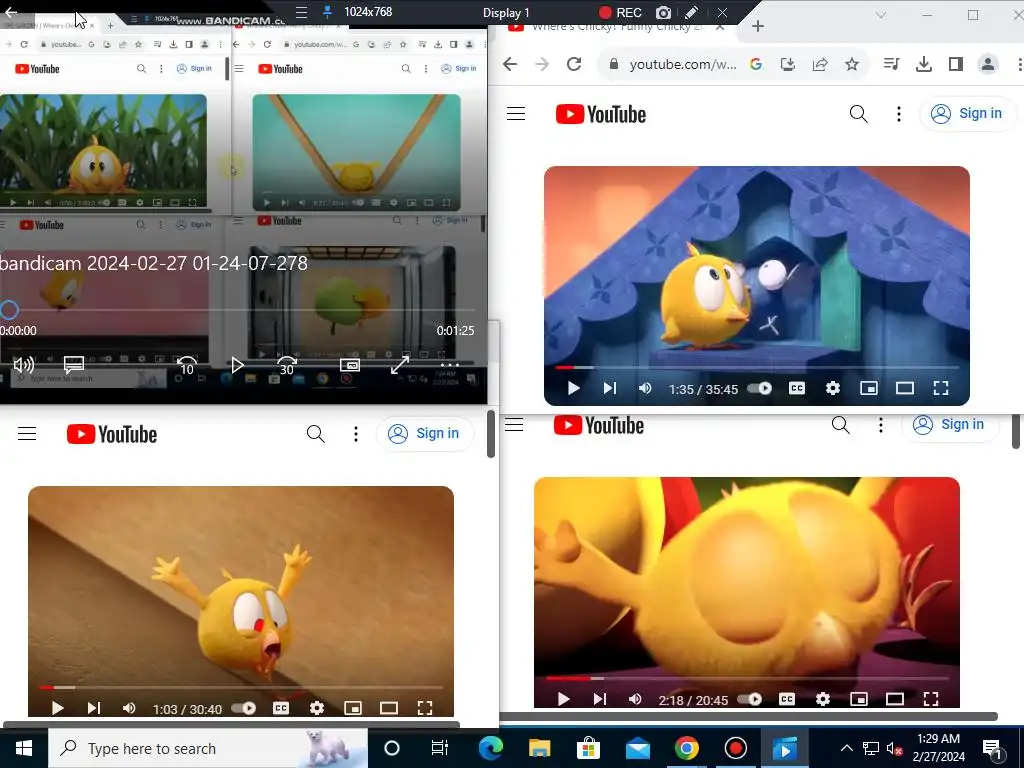Open the Chrome downloads icon in the toolbar

[923, 64]
